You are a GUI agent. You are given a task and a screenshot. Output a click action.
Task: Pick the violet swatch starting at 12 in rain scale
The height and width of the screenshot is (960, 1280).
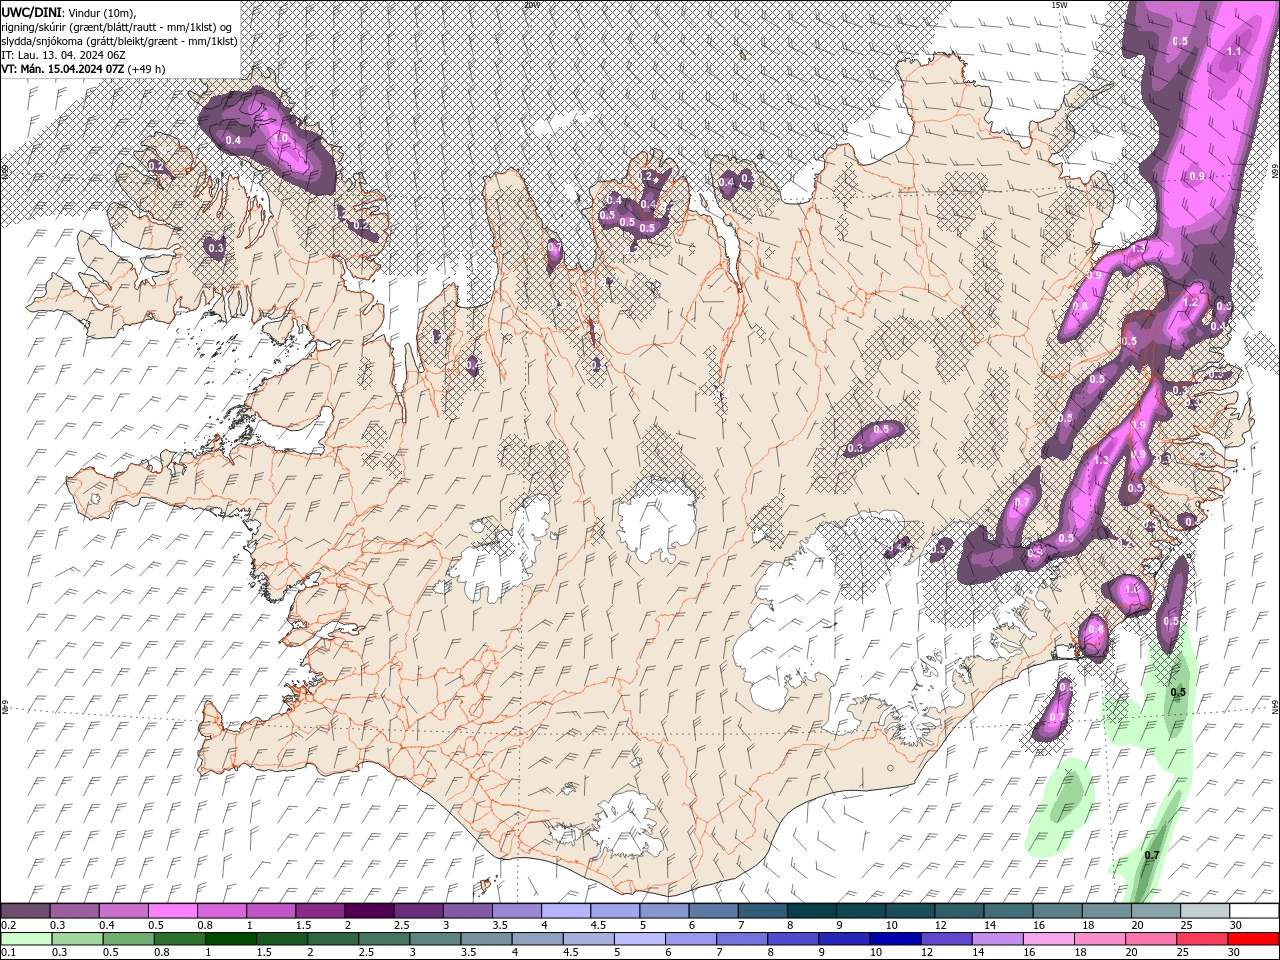(947, 939)
